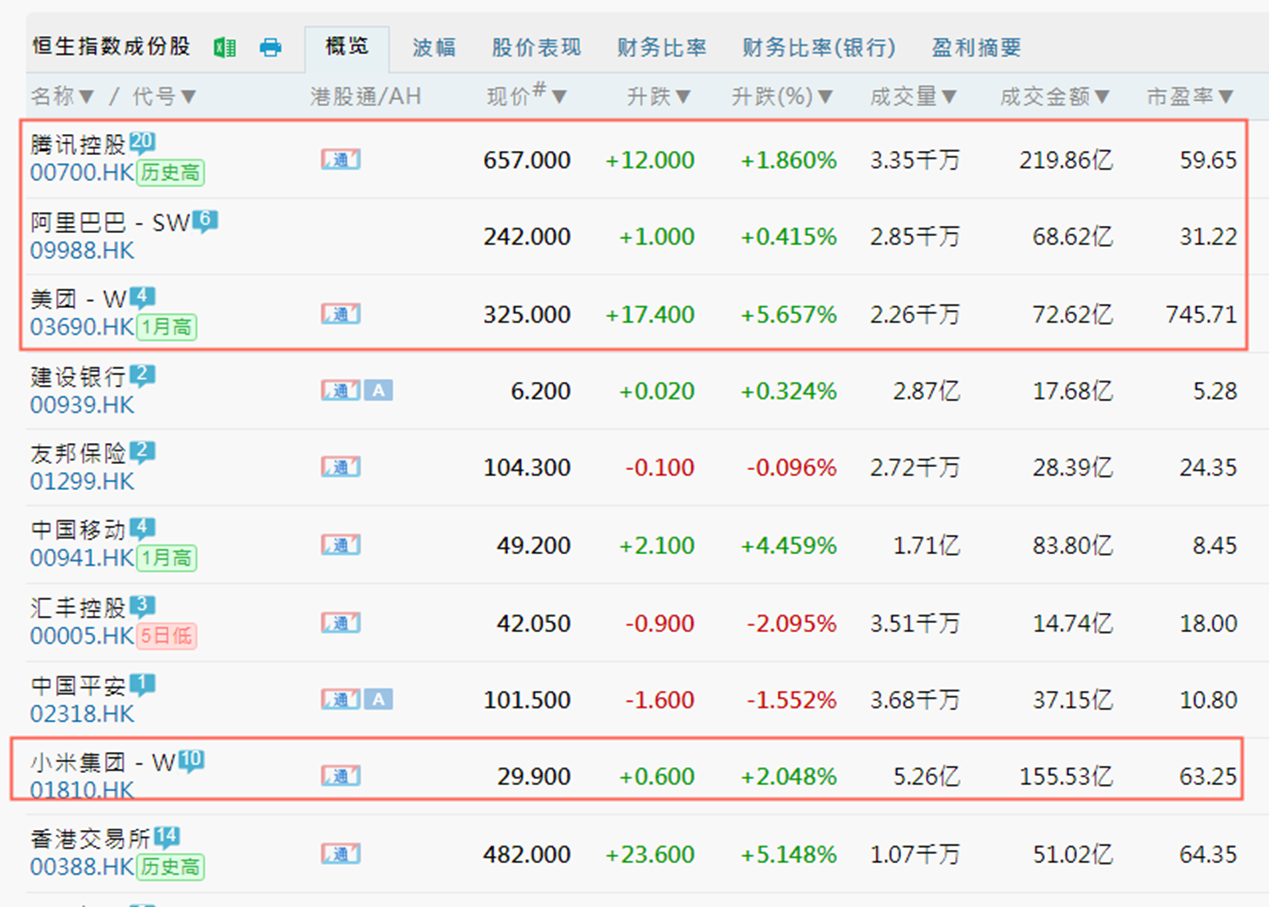The width and height of the screenshot is (1269, 907).
Task: Sort by 升跌(%) column header
Action: 783,96
